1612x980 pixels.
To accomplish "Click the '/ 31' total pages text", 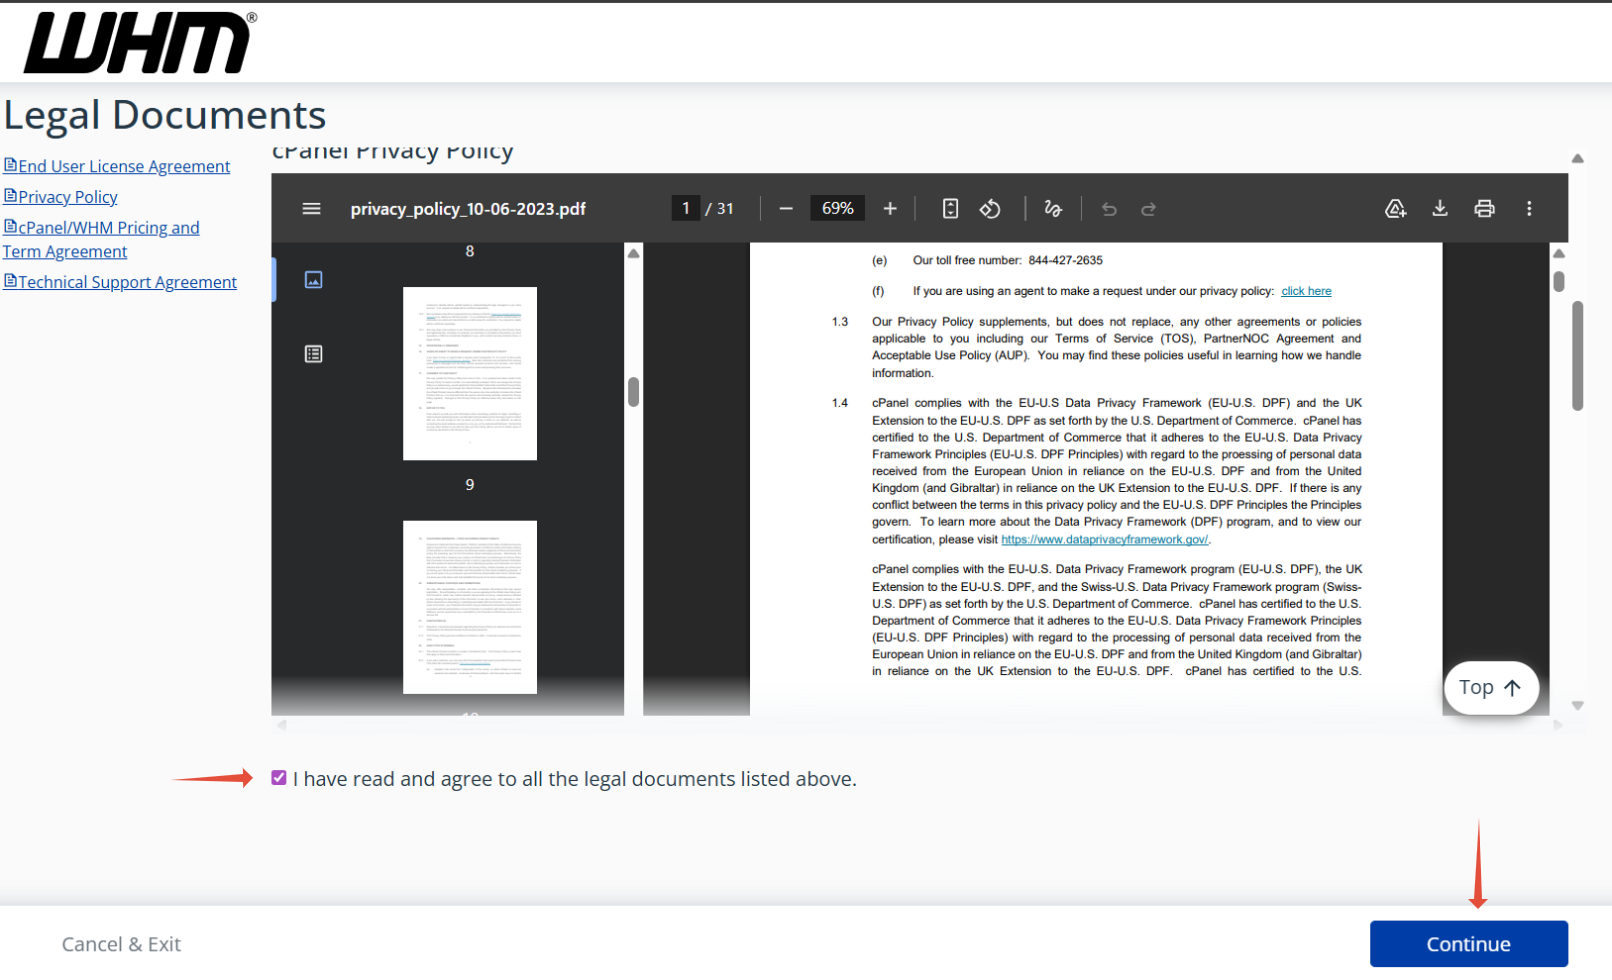I will coord(720,209).
